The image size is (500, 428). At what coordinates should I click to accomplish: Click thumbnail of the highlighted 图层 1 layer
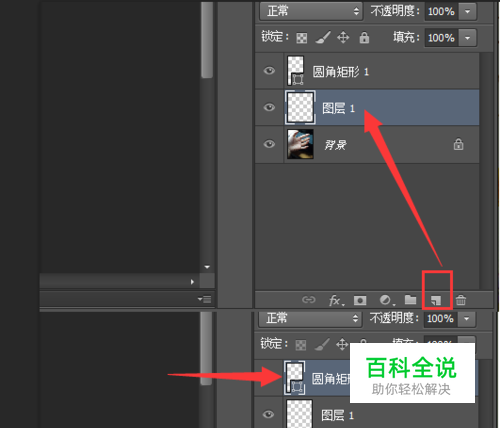pyautogui.click(x=300, y=107)
